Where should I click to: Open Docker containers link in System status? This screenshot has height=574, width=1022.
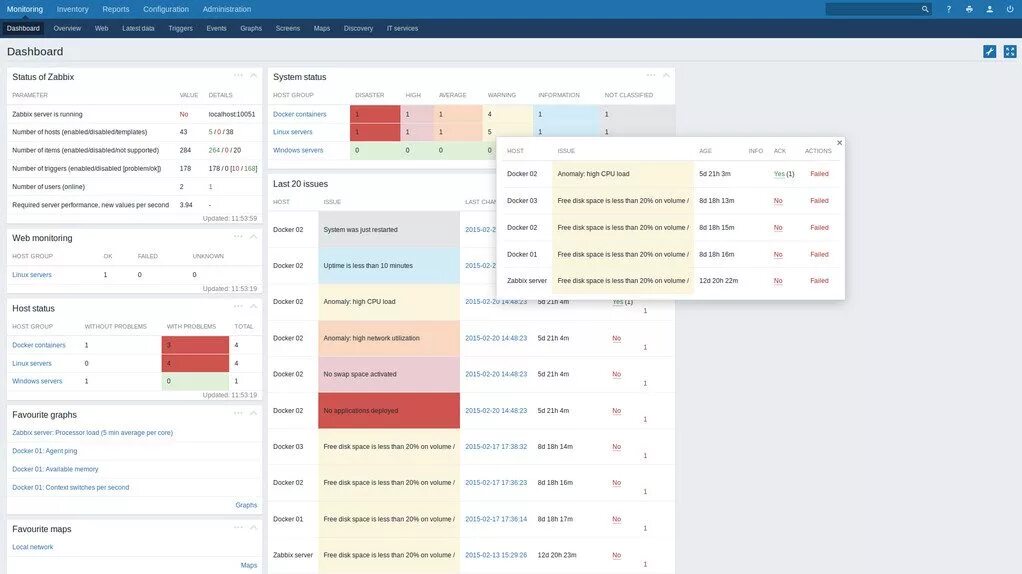click(x=300, y=114)
